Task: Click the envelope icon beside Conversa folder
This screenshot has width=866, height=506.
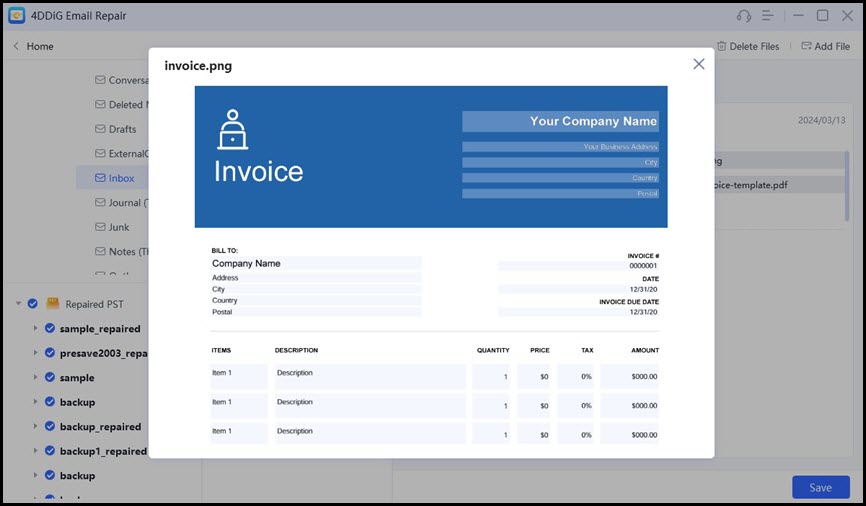Action: (x=100, y=80)
